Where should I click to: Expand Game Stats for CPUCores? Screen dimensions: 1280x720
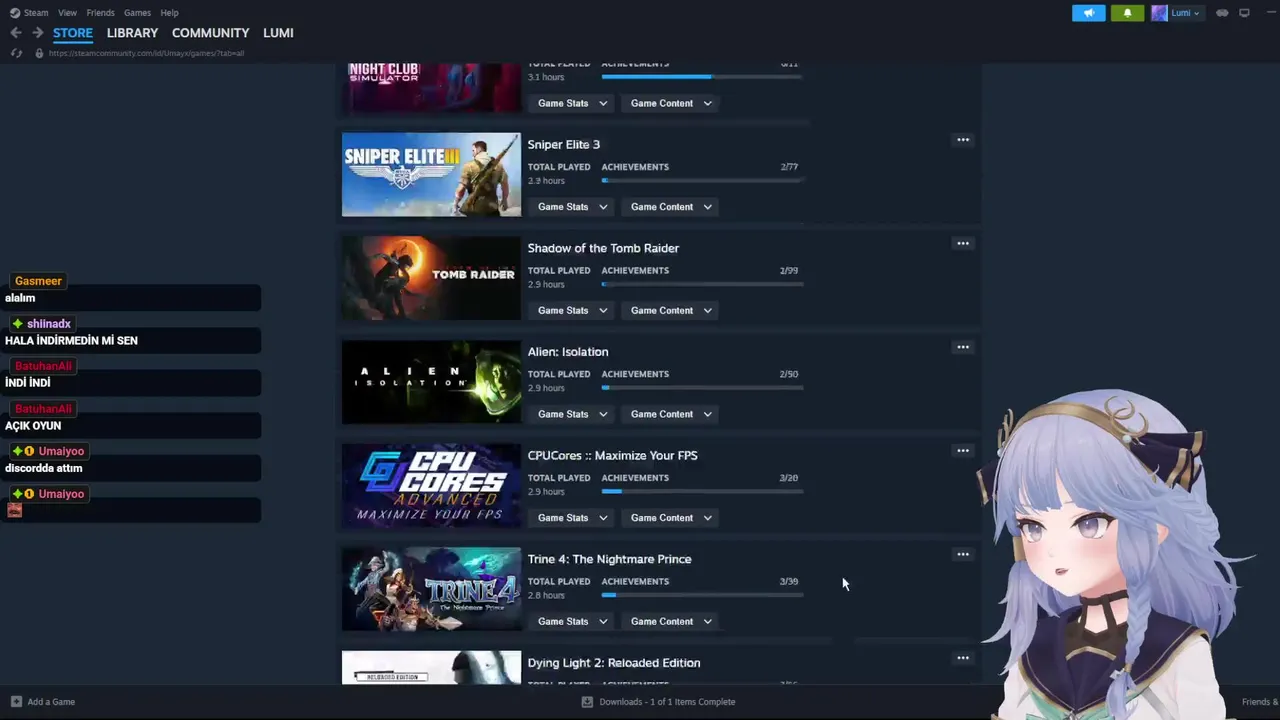[572, 518]
